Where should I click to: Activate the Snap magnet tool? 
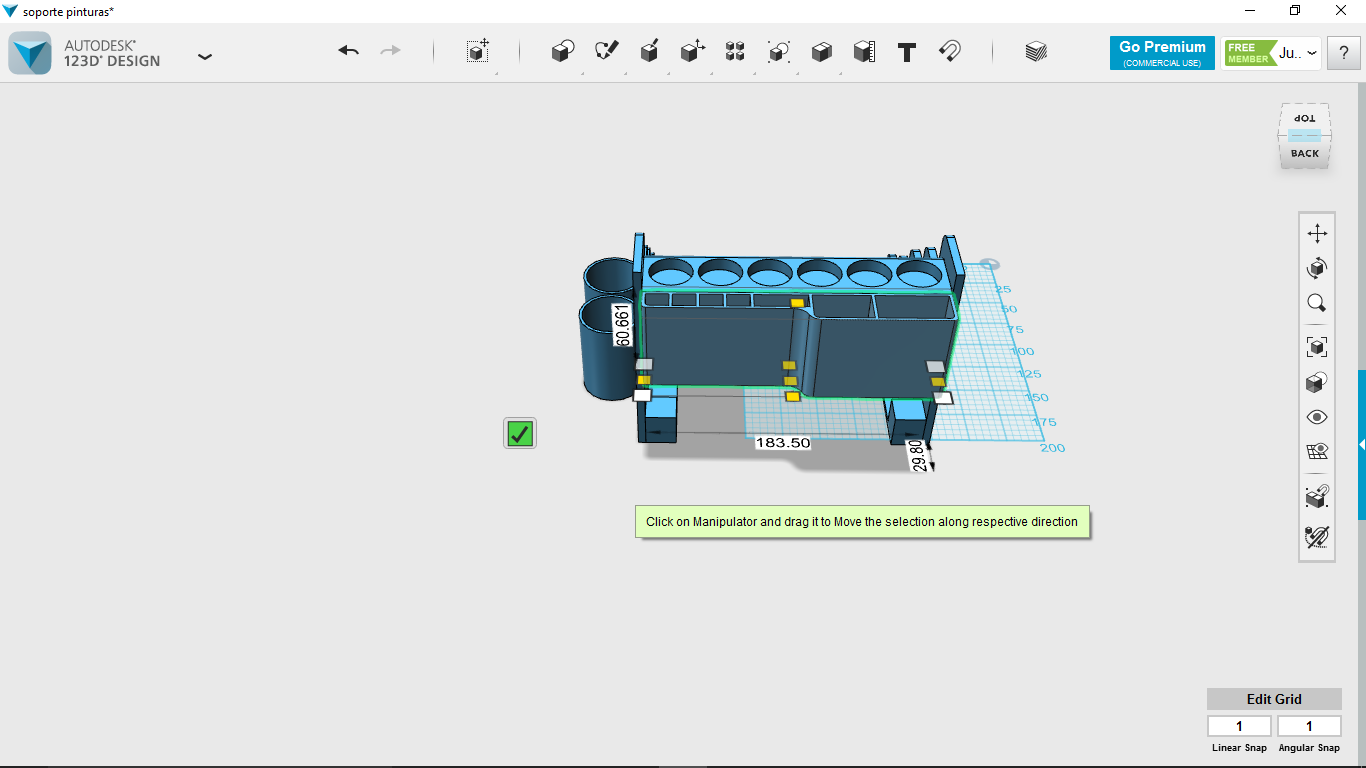point(950,51)
